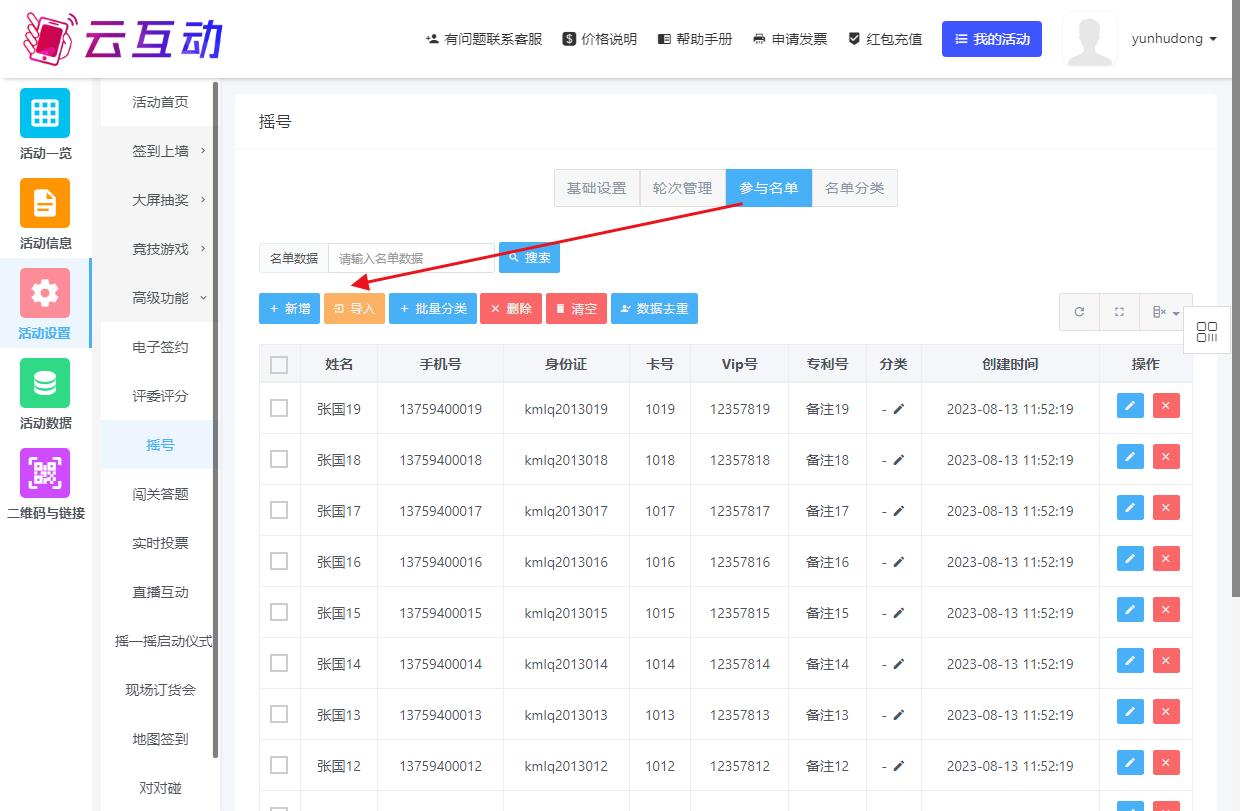Open 活动信息 document icon
Viewport: 1240px width, 811px height.
coord(45,203)
